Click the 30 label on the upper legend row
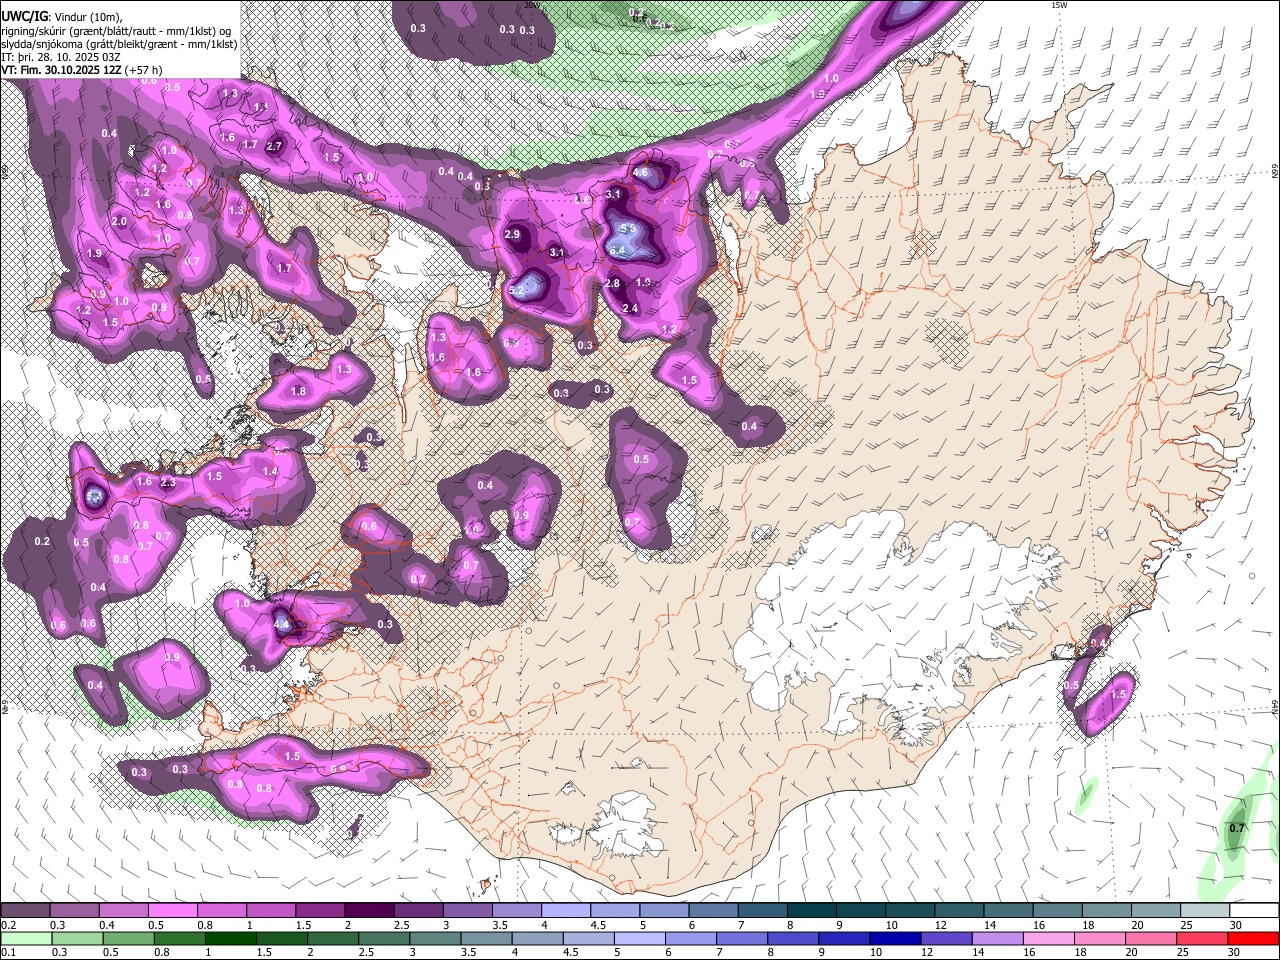Screen dimensions: 1280x960 pyautogui.click(x=1236, y=925)
